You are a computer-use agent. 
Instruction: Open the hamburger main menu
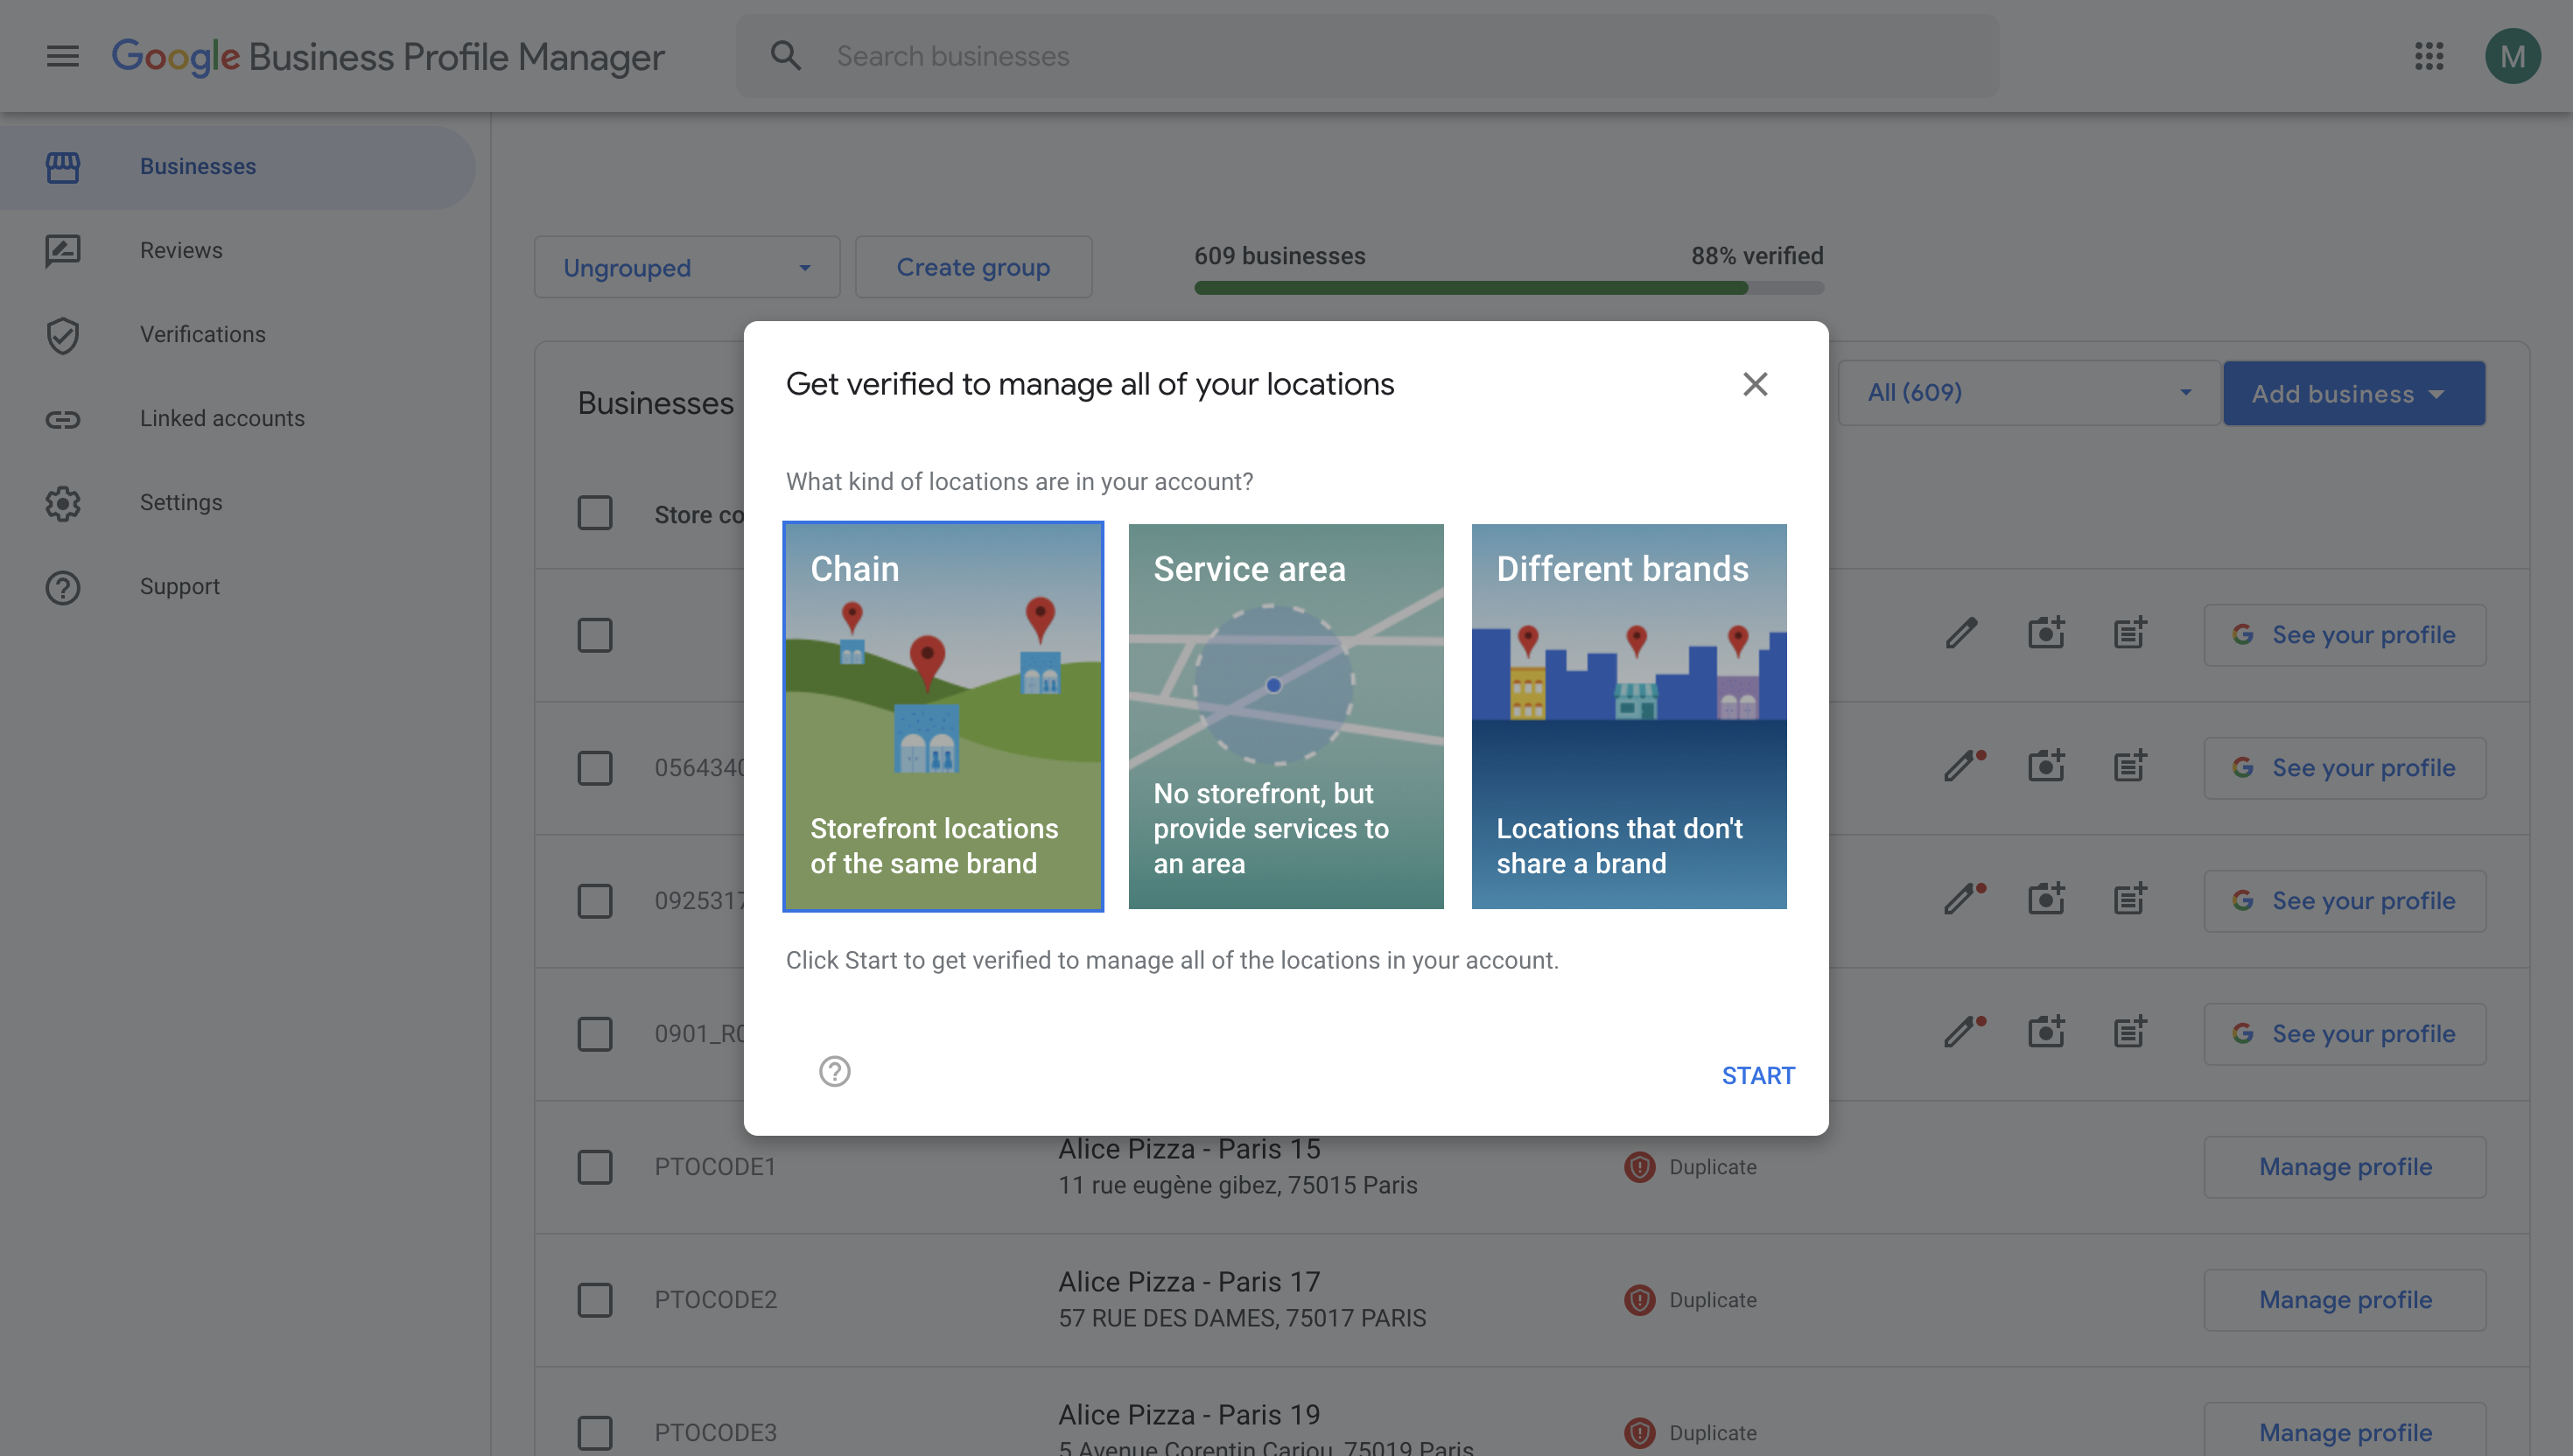tap(62, 56)
